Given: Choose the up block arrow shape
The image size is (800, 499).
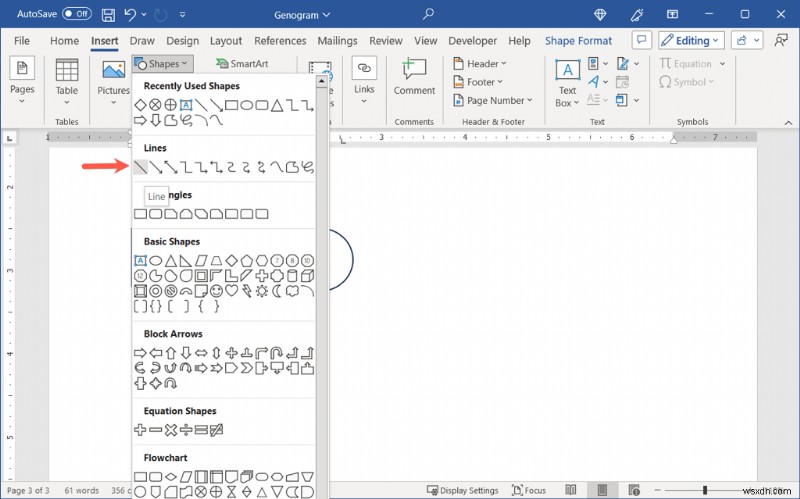Looking at the screenshot, I should tap(171, 353).
